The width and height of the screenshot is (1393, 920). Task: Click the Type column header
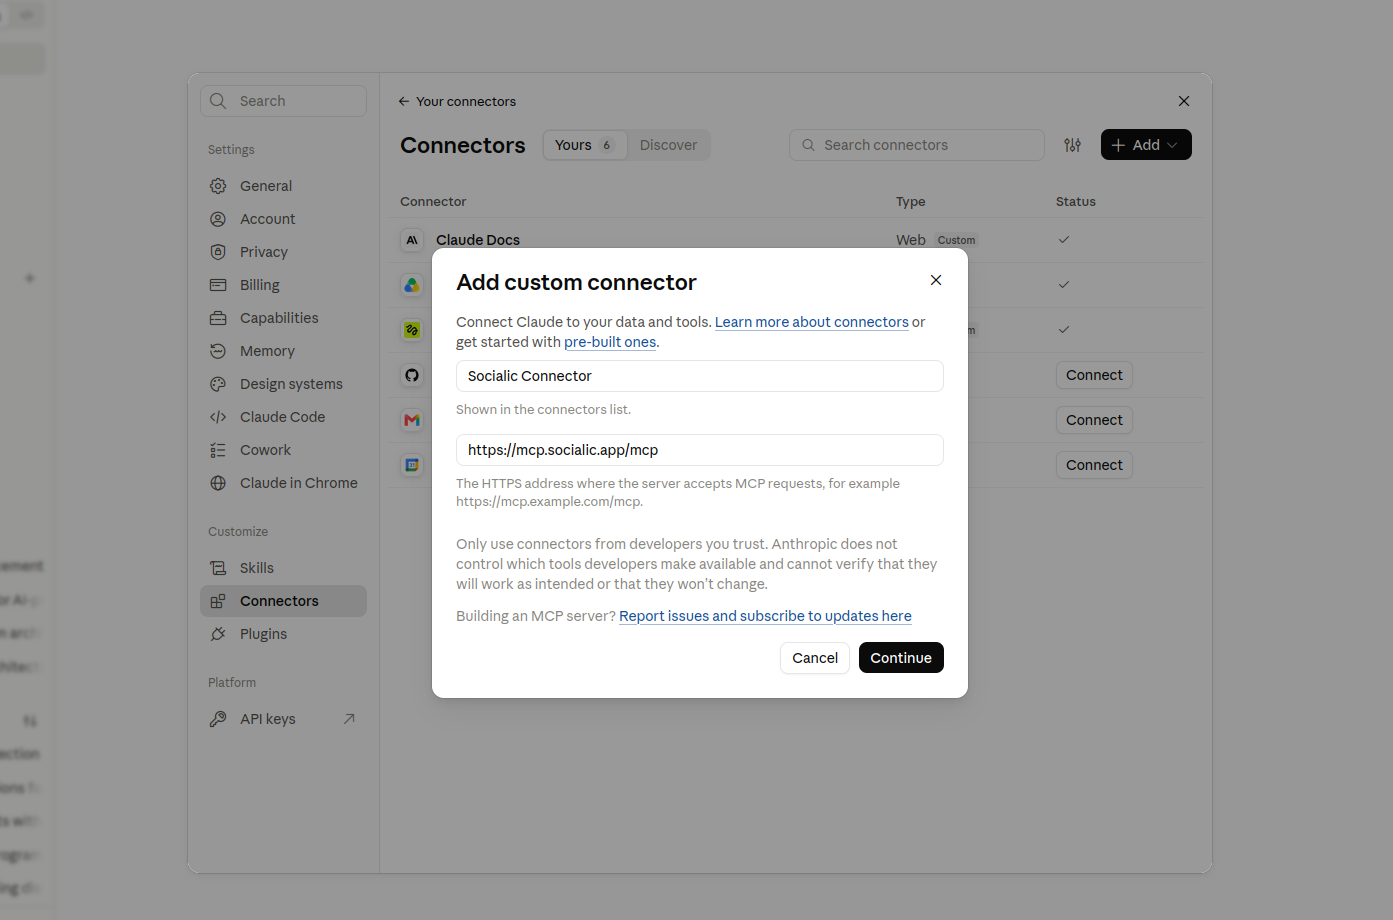click(x=911, y=201)
